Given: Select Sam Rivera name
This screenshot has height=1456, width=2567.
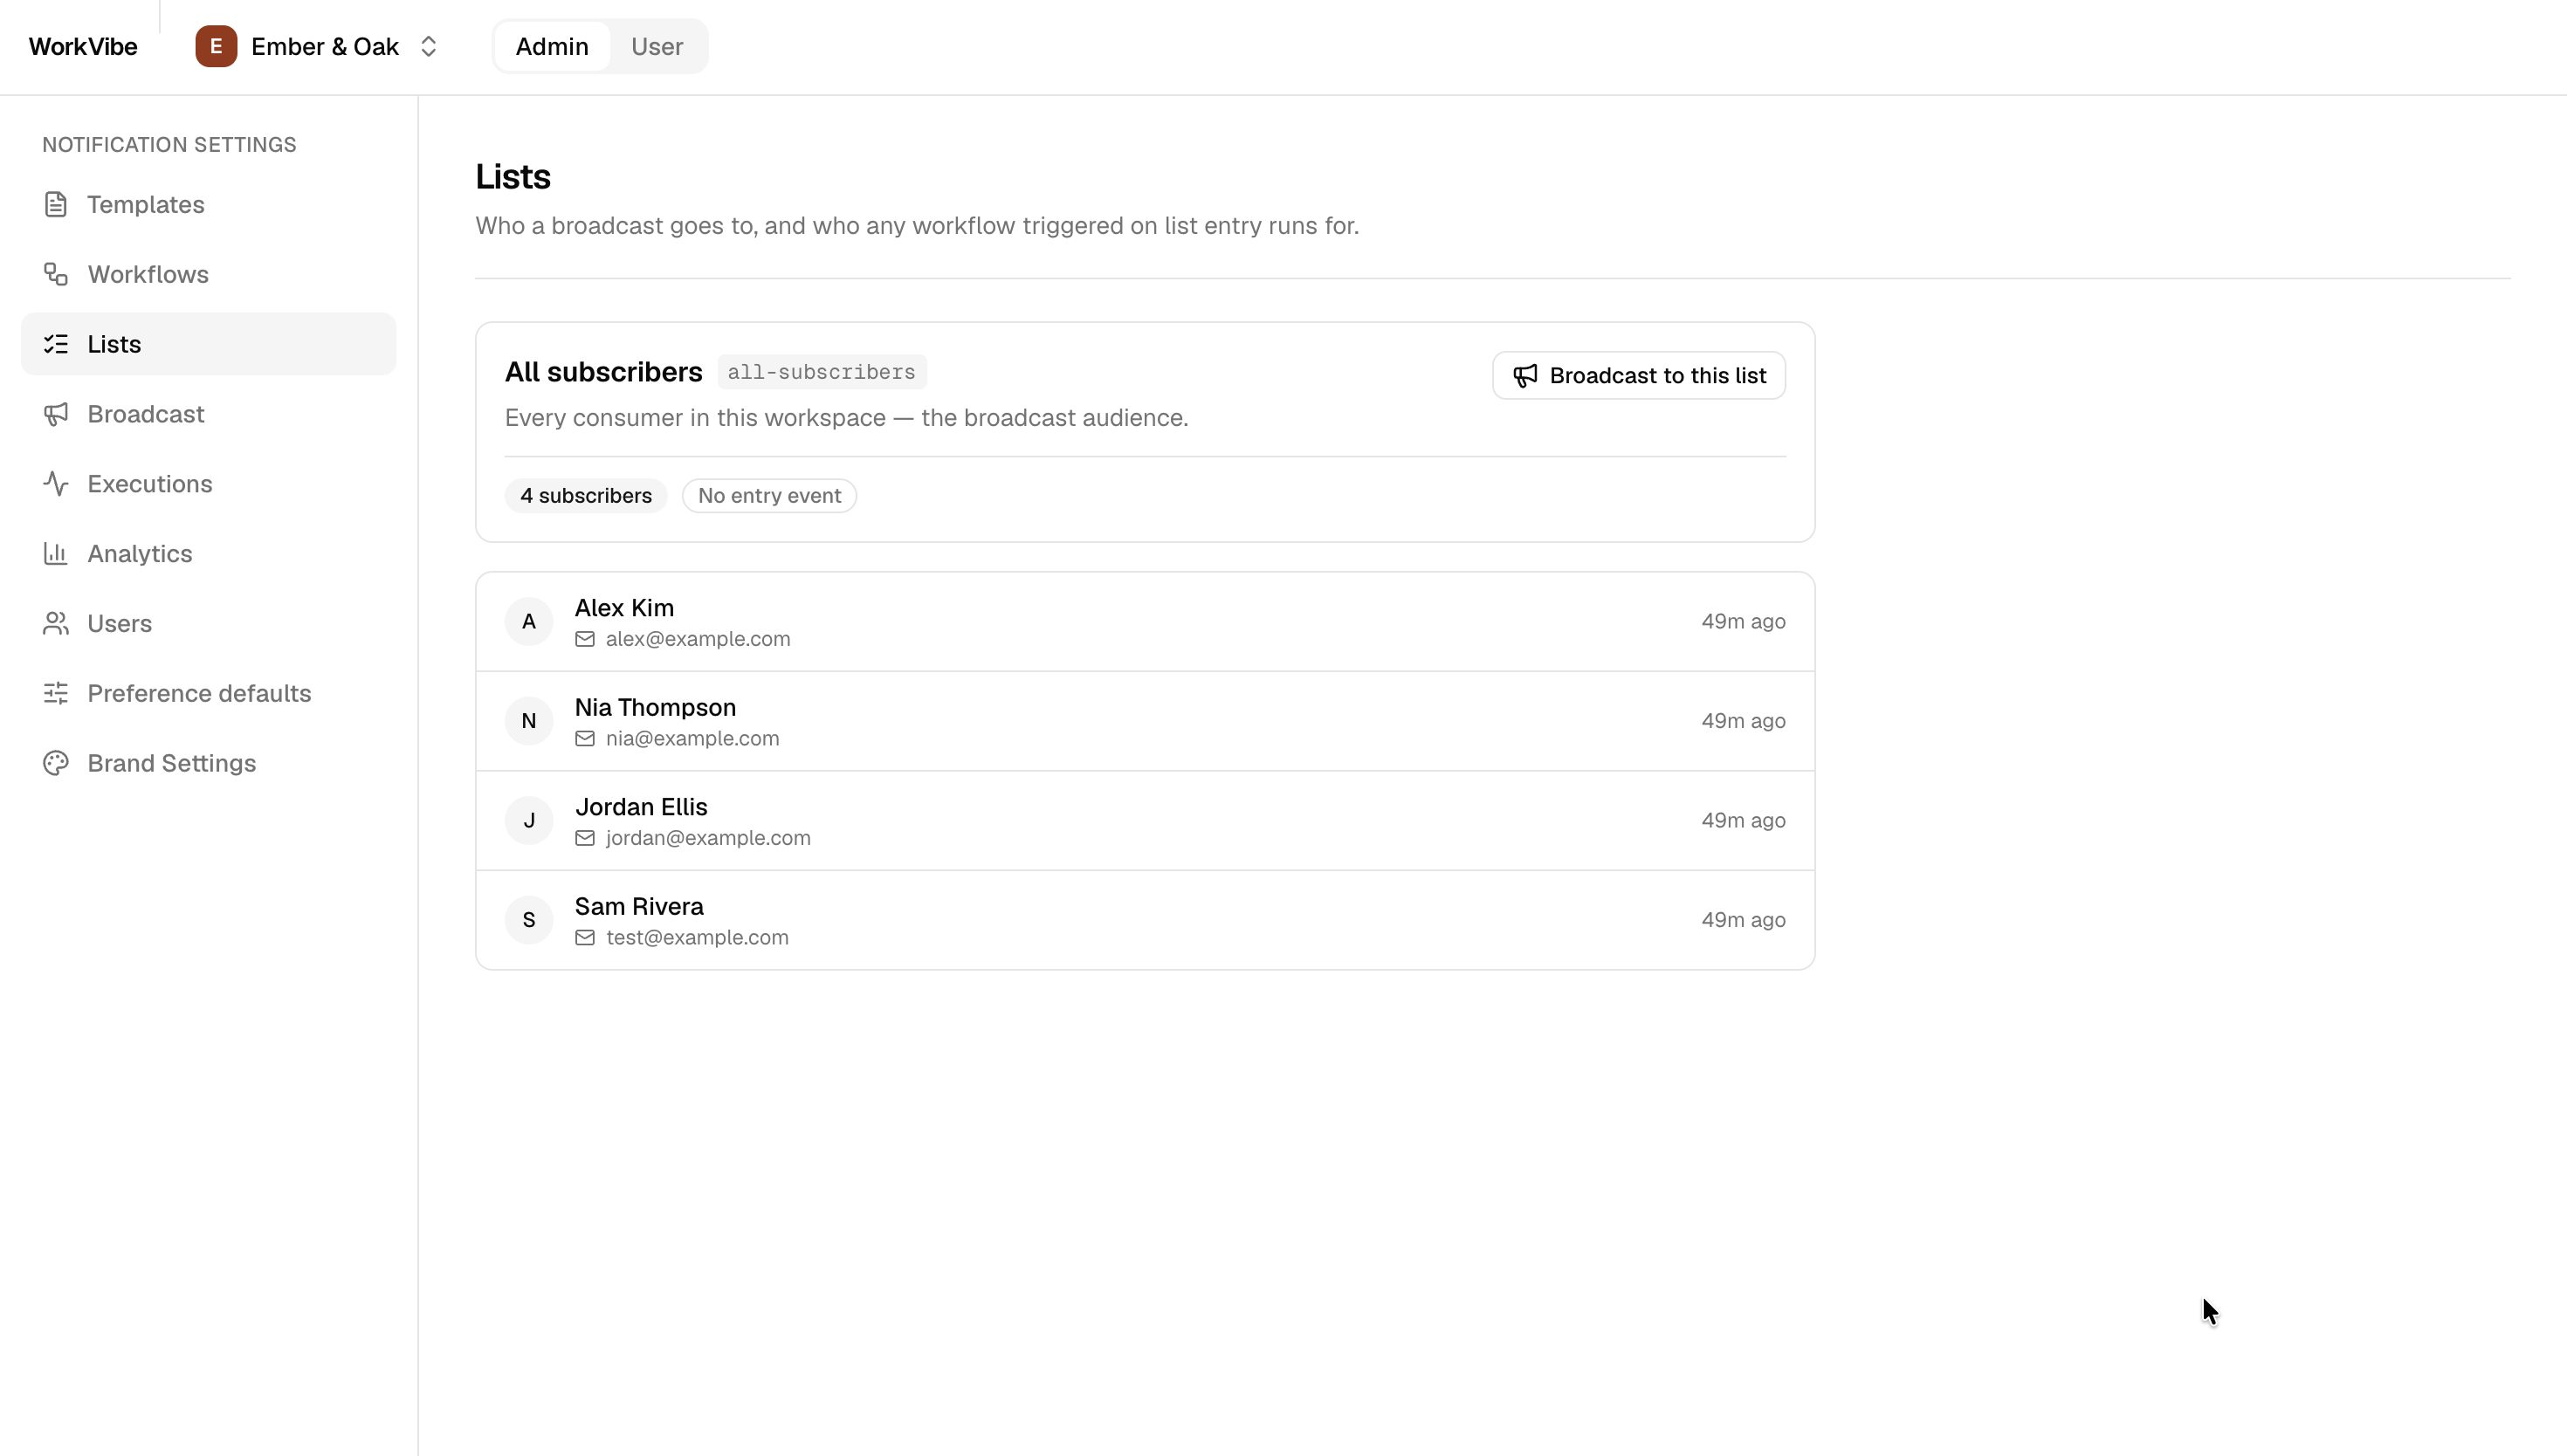Looking at the screenshot, I should pyautogui.click(x=639, y=906).
